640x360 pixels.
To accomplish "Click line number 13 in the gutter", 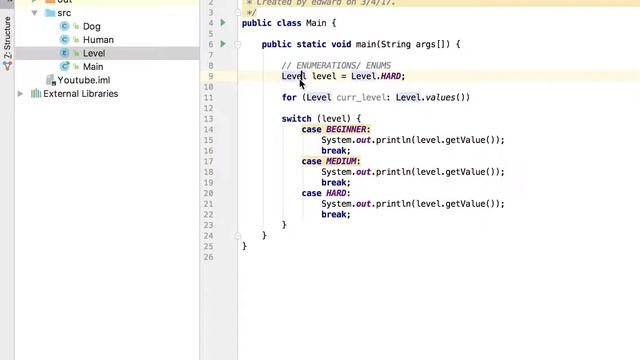I will click(x=208, y=119).
